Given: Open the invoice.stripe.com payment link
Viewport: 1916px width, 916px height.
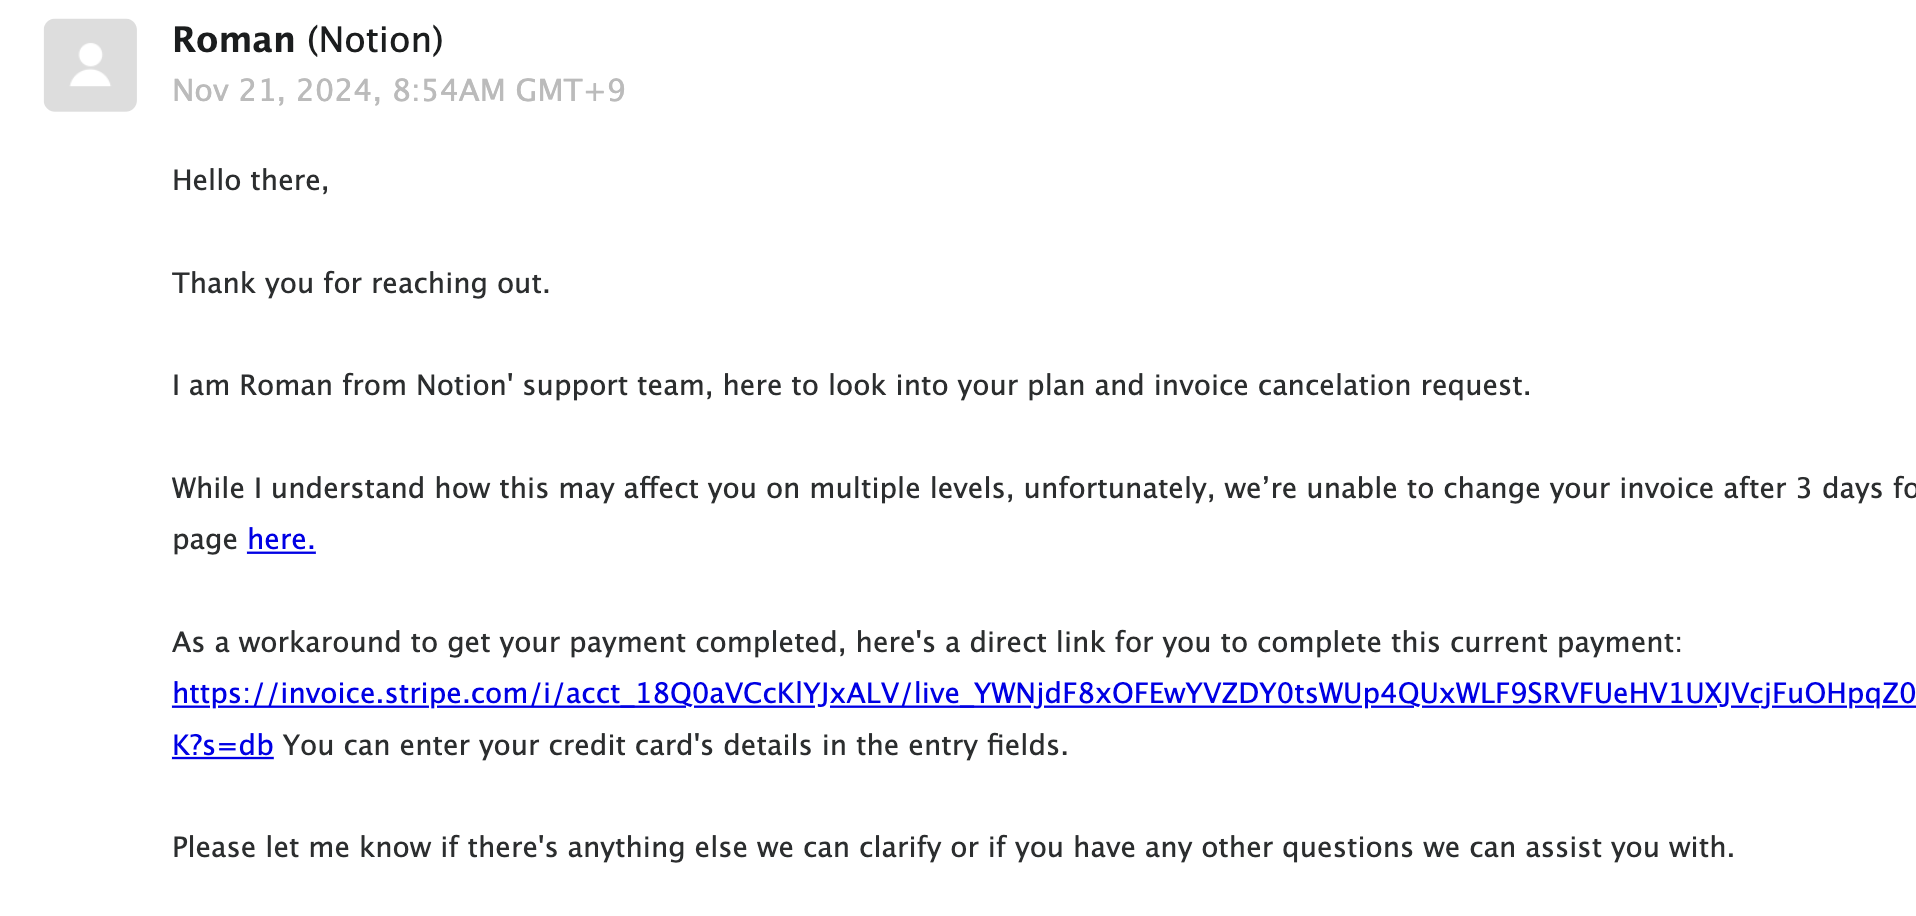Looking at the screenshot, I should click(1044, 693).
